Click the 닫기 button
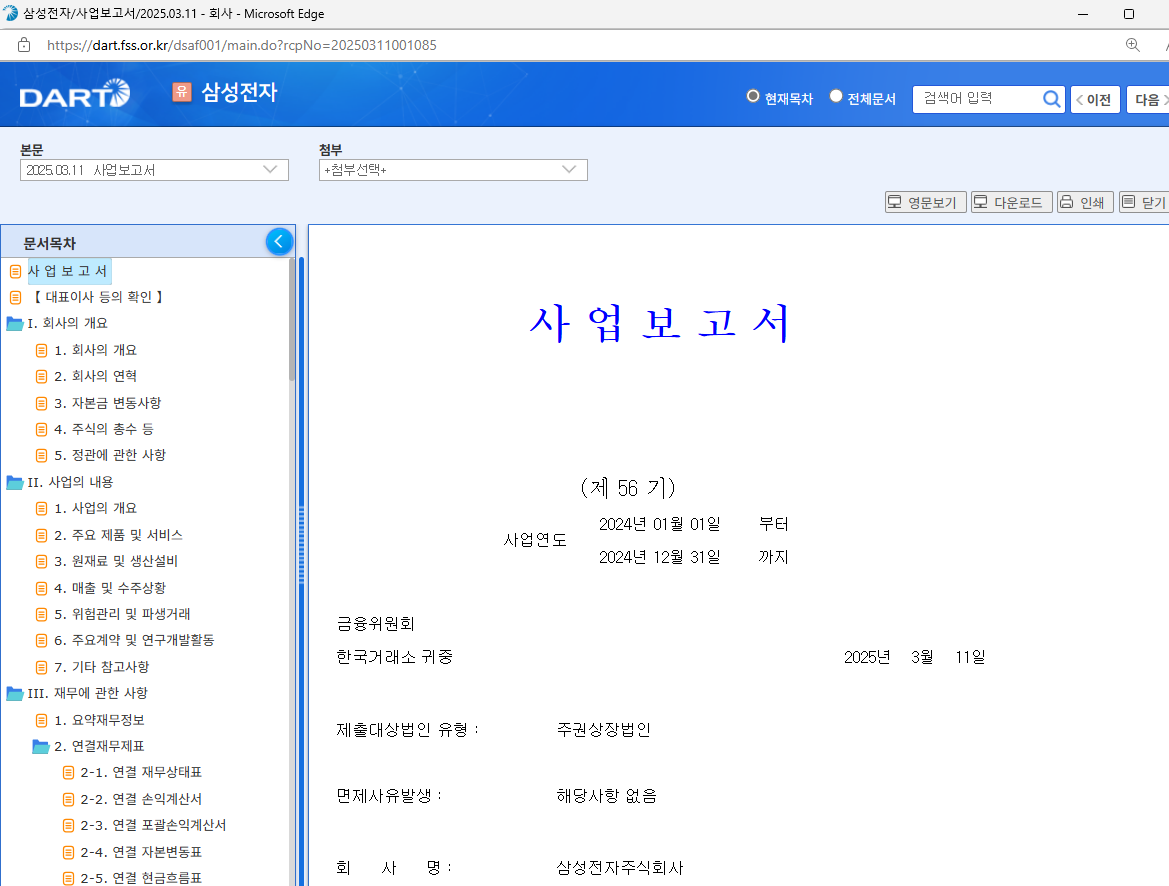1169x886 pixels. click(1144, 202)
